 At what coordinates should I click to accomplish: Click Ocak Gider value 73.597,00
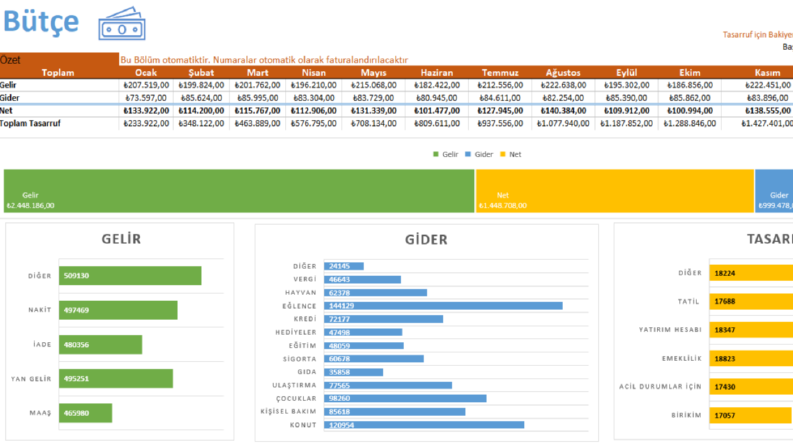click(x=146, y=98)
